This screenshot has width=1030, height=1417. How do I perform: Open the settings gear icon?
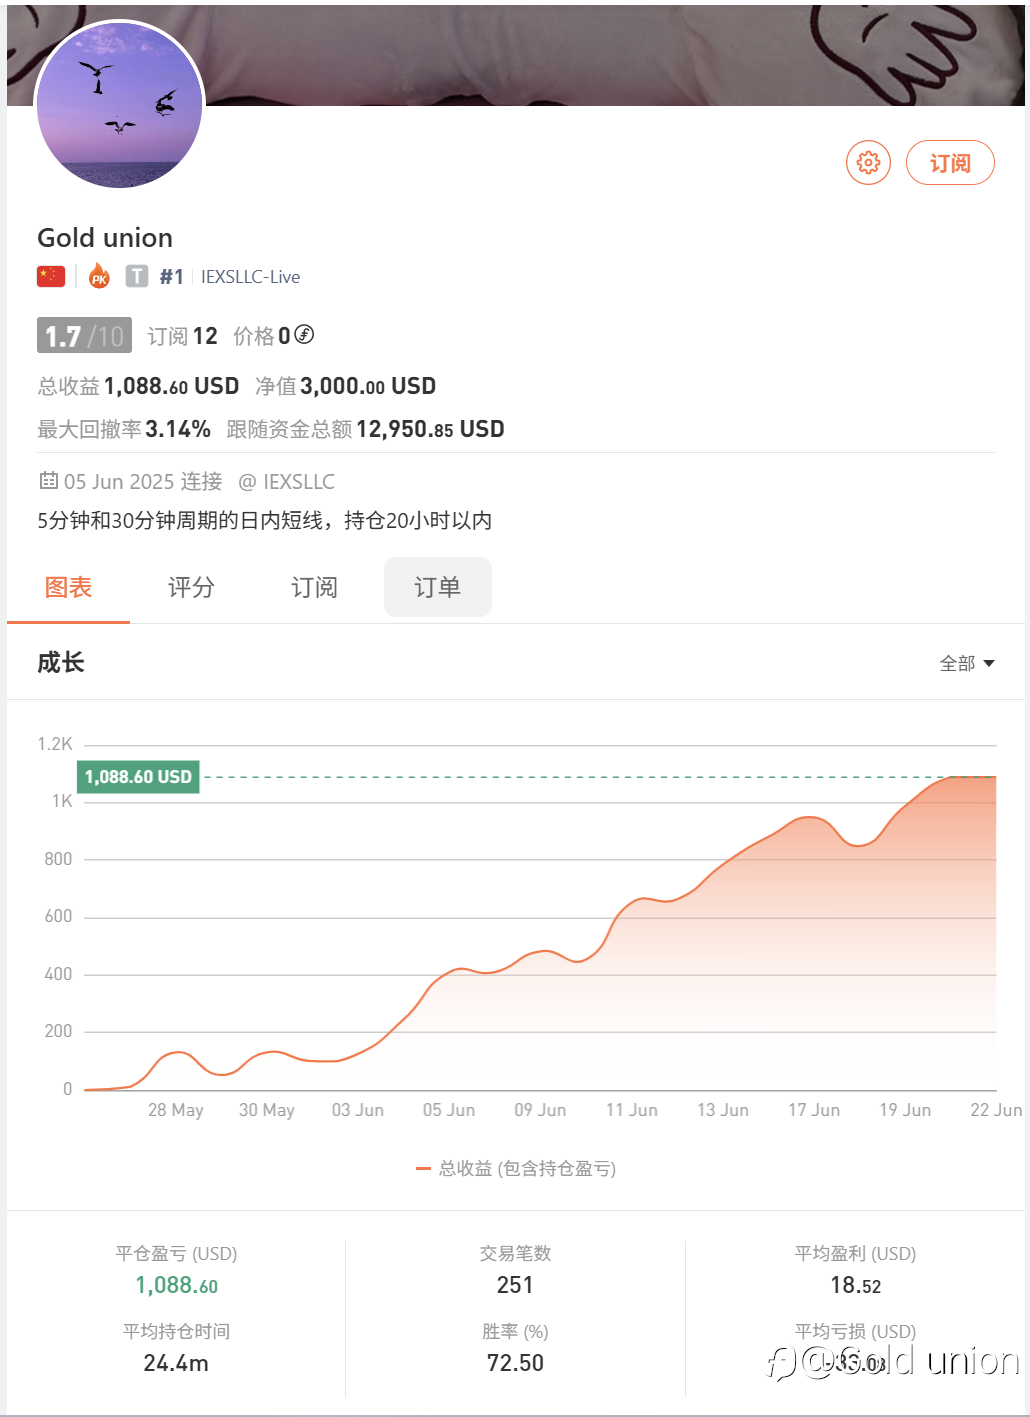(x=868, y=162)
